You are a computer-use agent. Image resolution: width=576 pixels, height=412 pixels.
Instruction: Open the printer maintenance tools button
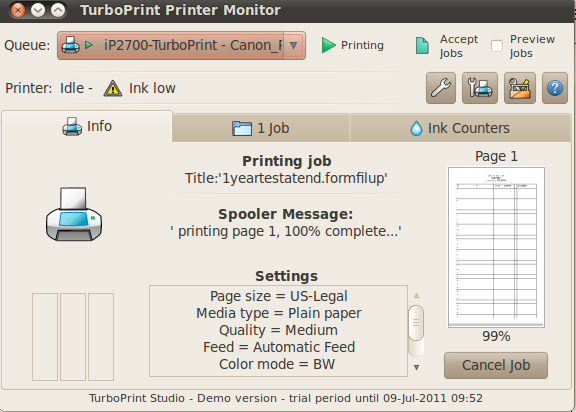coord(480,88)
